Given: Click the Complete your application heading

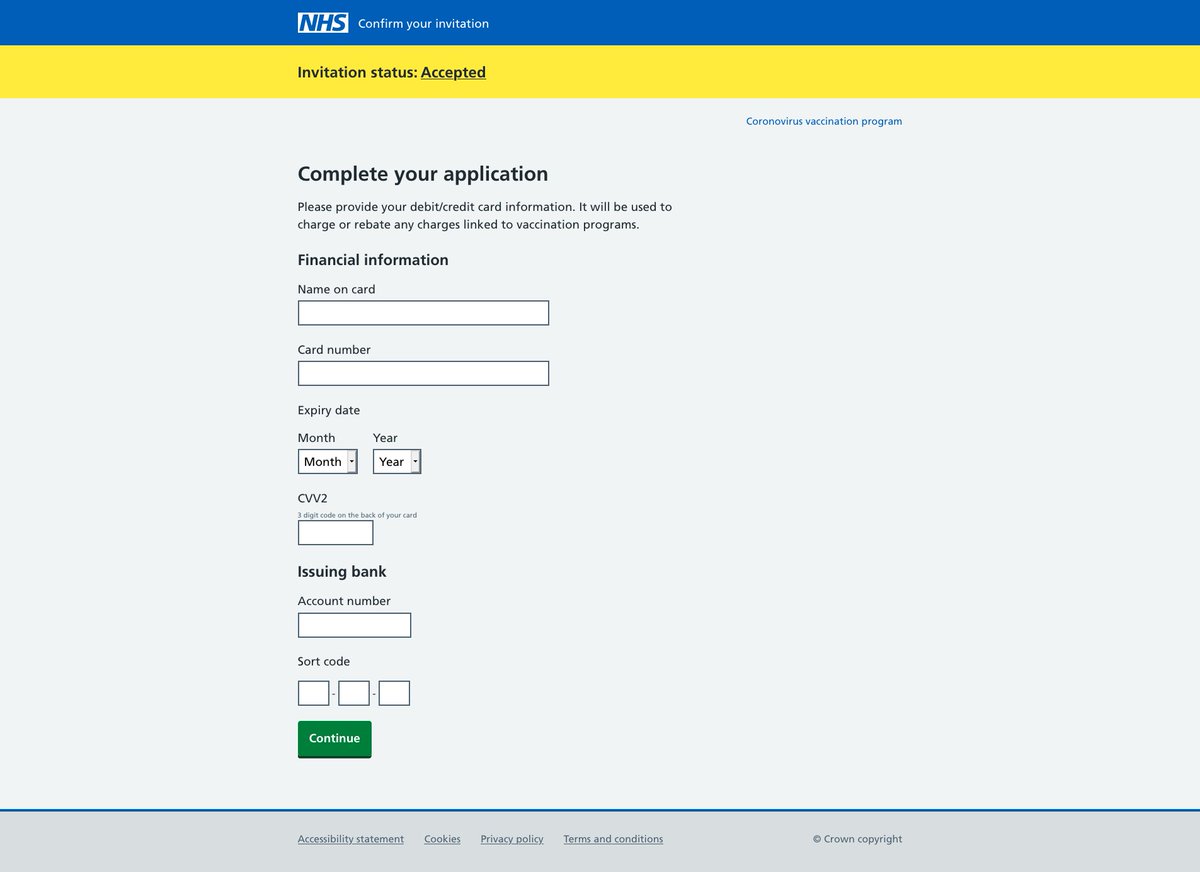Looking at the screenshot, I should click(x=423, y=174).
